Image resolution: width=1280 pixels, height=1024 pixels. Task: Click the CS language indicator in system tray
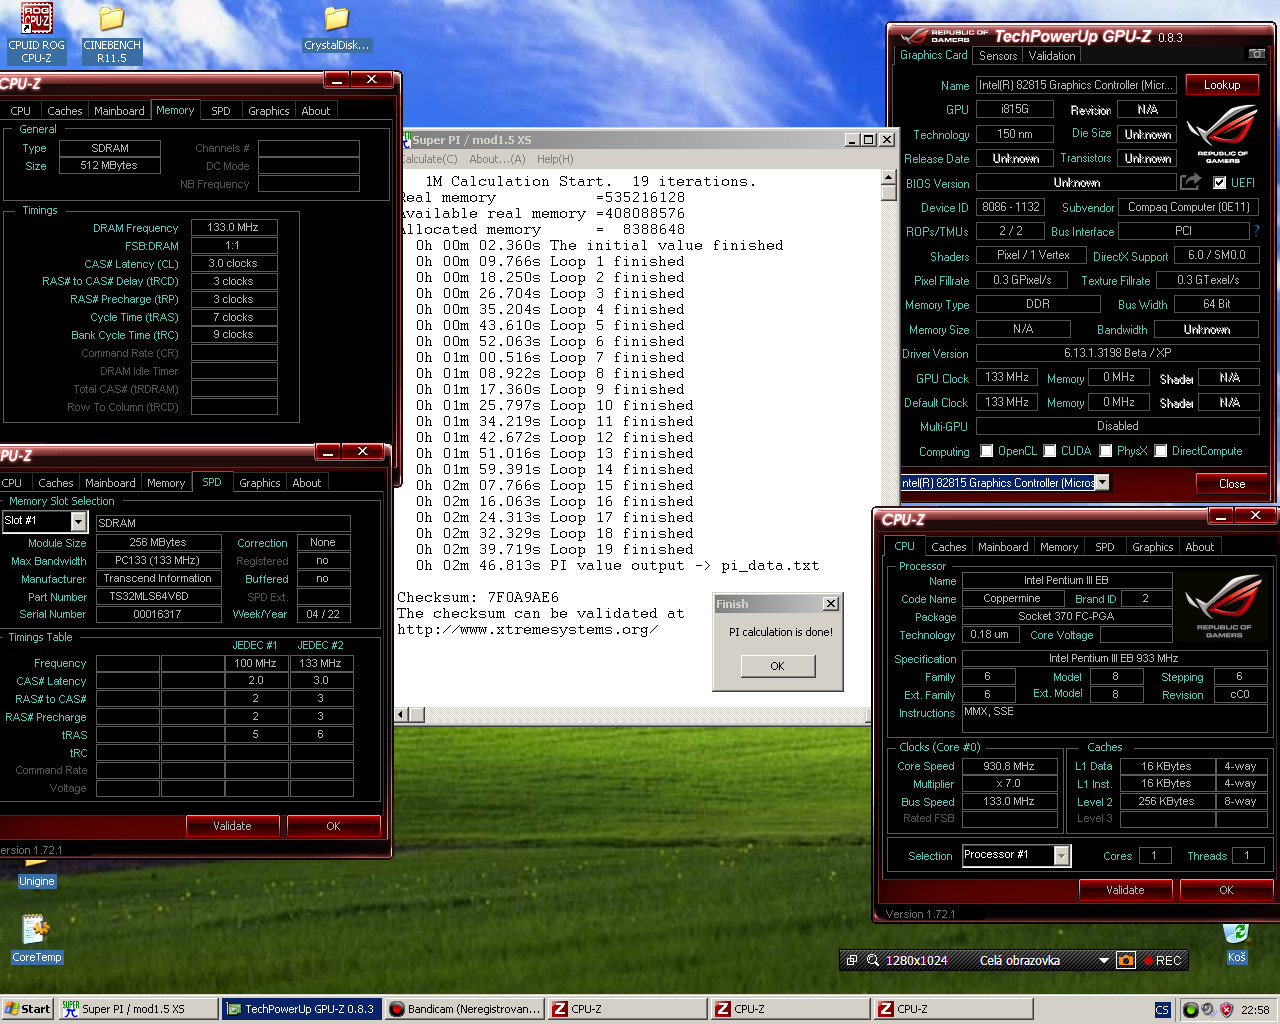1162,1010
